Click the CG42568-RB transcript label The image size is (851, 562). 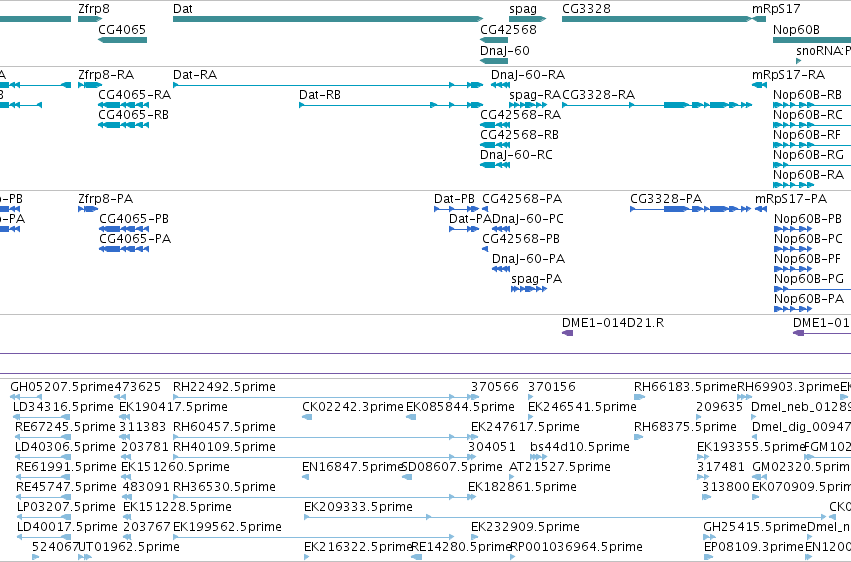pyautogui.click(x=519, y=135)
